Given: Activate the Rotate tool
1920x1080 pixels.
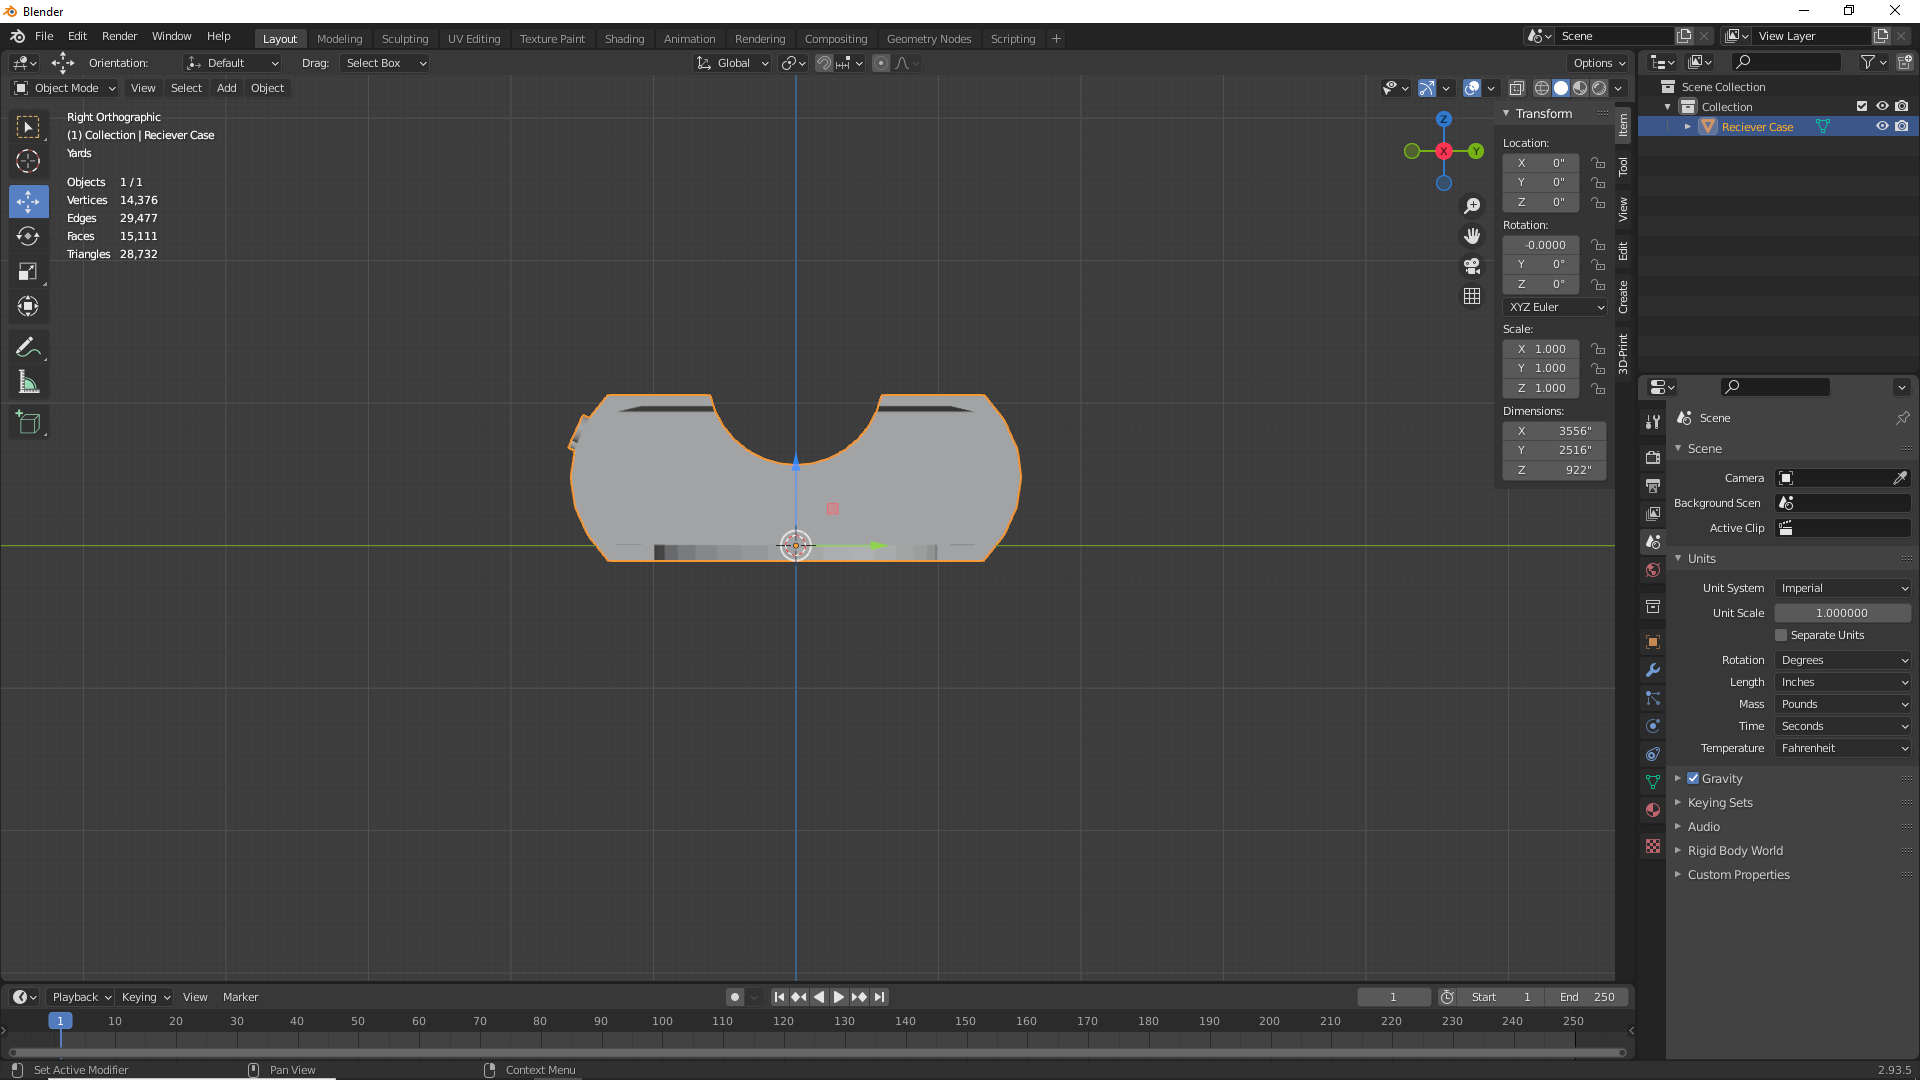Looking at the screenshot, I should click(28, 236).
